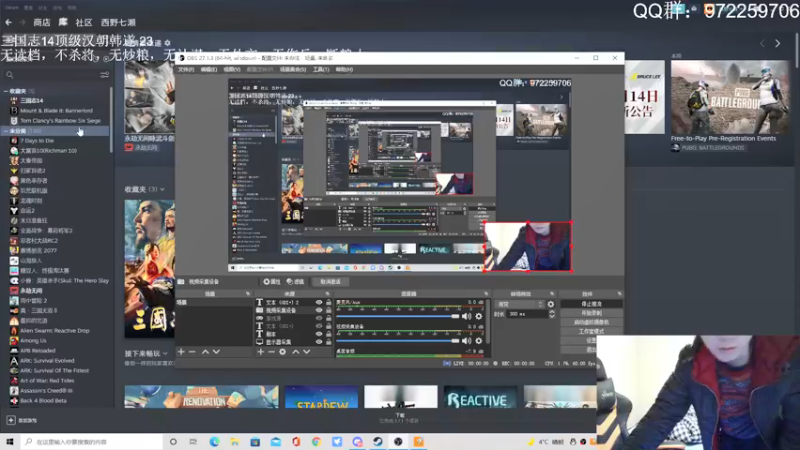Screen dimensions: 800x450
Task: Open the Stardew Valley game tile
Action: (x=321, y=396)
